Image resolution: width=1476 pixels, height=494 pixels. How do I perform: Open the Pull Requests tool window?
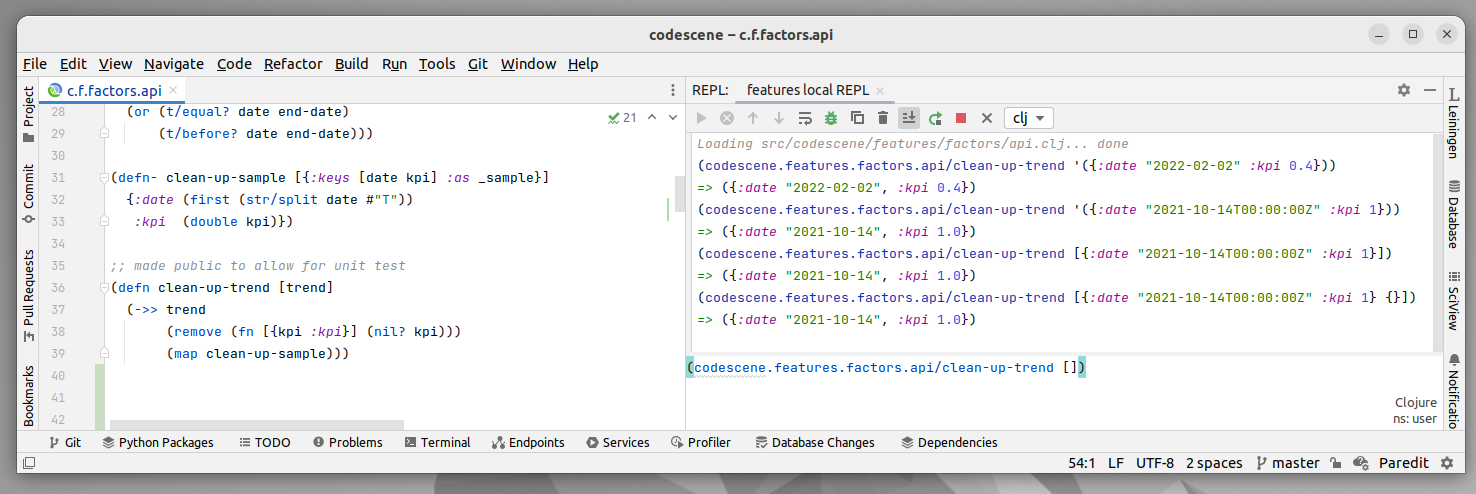tap(28, 295)
